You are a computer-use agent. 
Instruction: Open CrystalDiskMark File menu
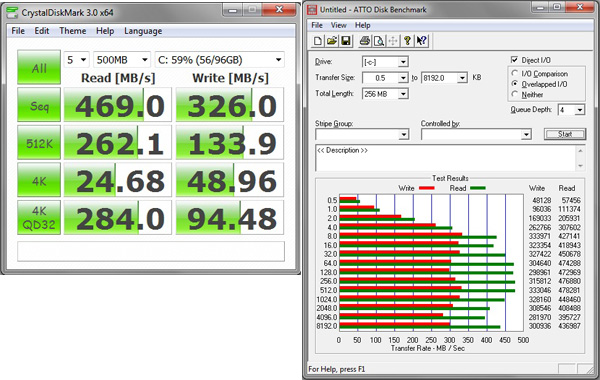(x=18, y=31)
